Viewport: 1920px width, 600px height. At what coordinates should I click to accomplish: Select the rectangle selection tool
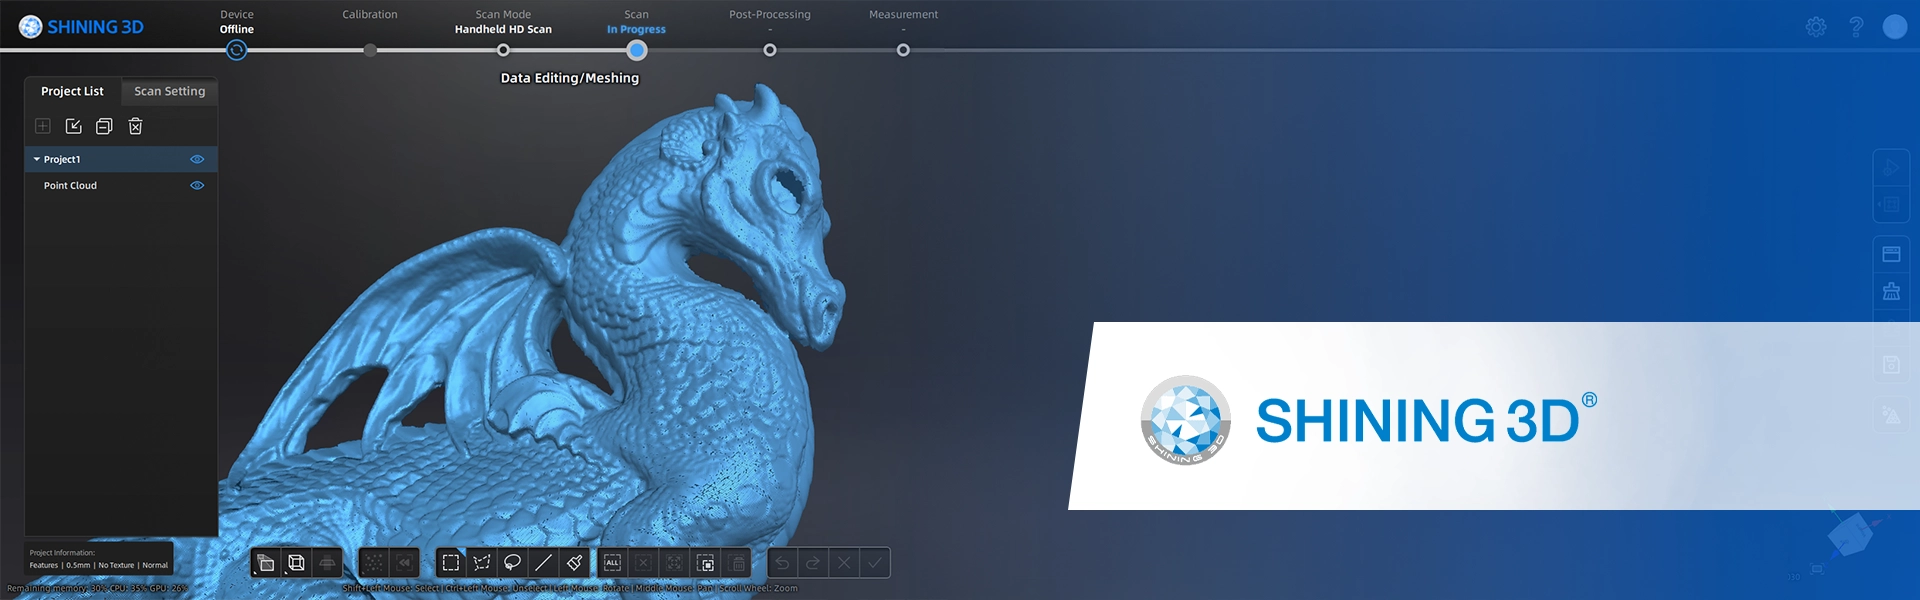pos(451,563)
